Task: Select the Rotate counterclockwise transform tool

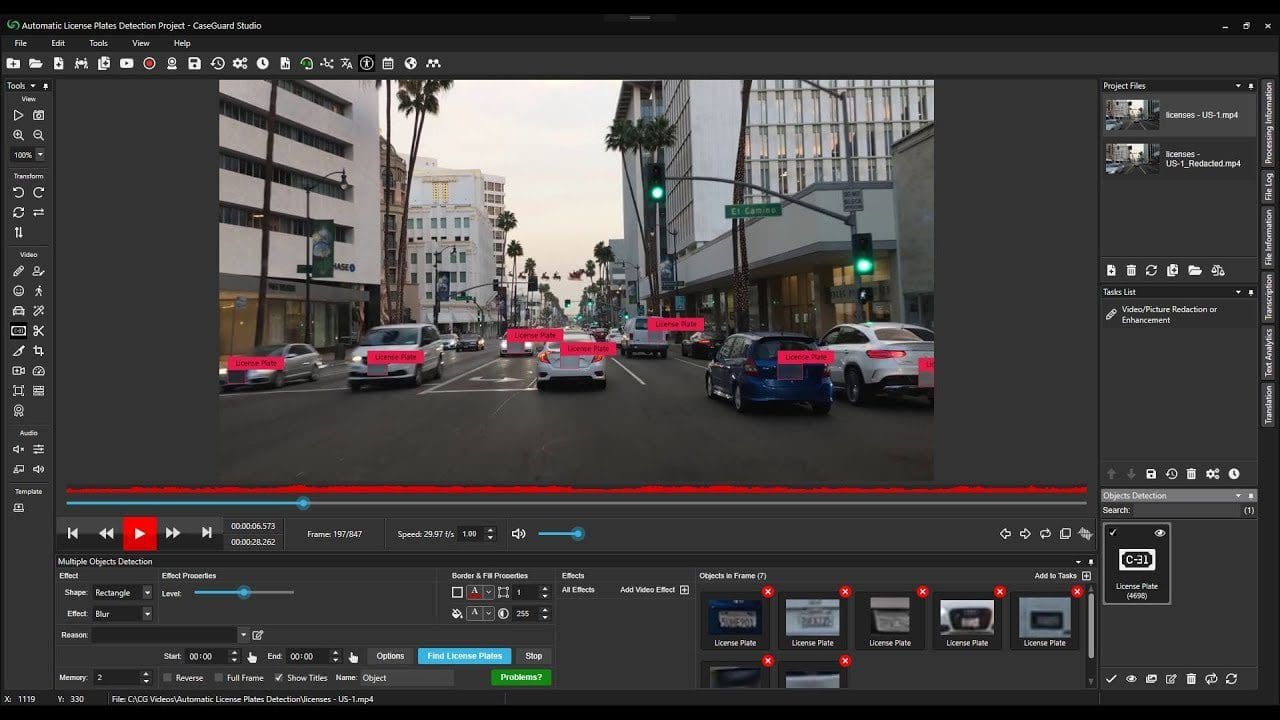Action: click(18, 192)
